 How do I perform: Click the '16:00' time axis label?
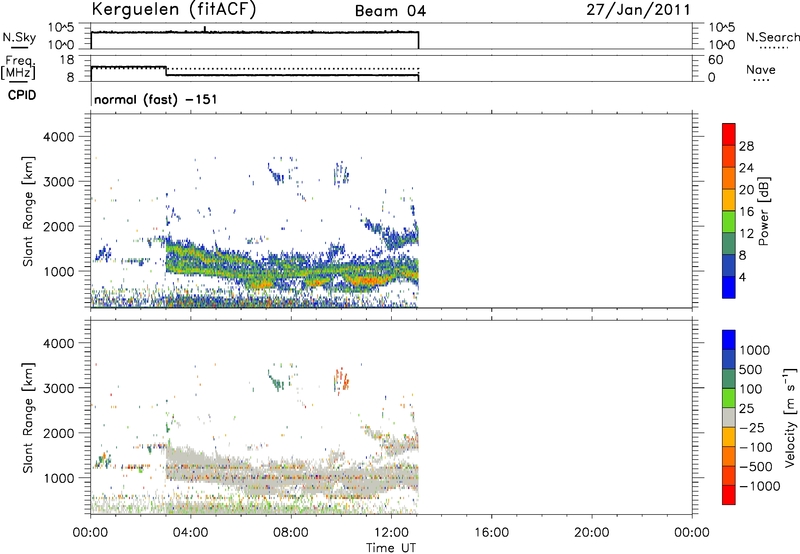click(491, 533)
